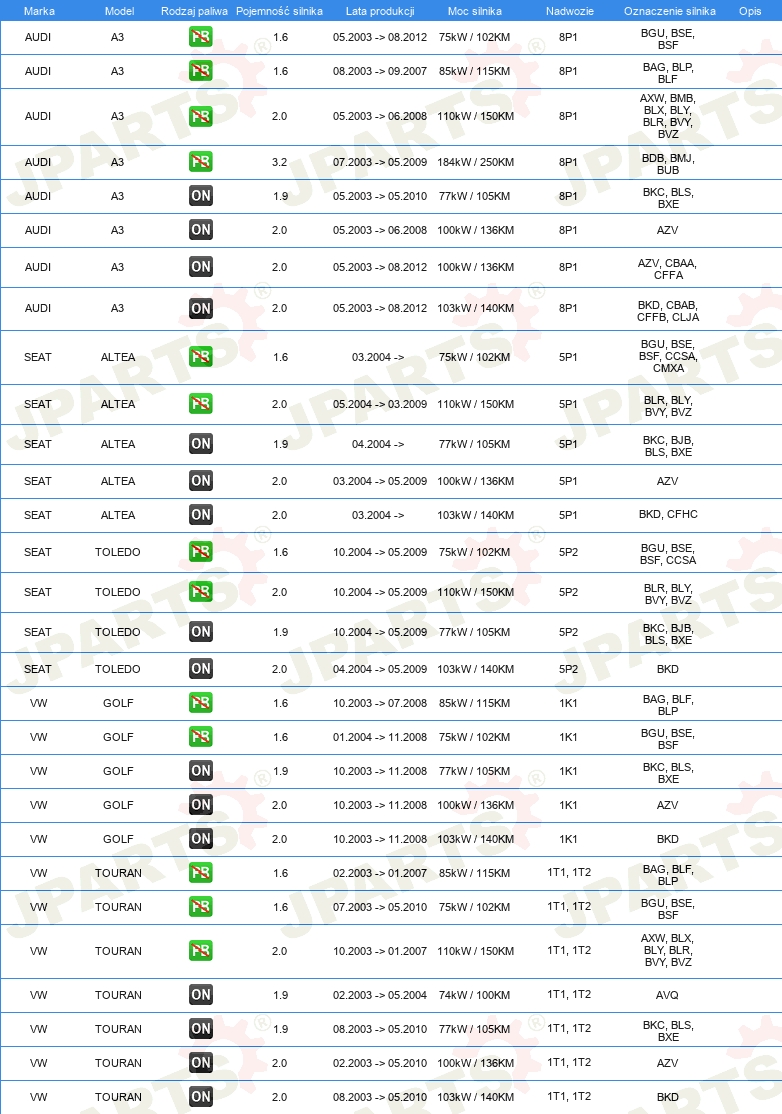The image size is (782, 1114).
Task: Click the engine code cell ending with CMXA
Action: pos(668,356)
